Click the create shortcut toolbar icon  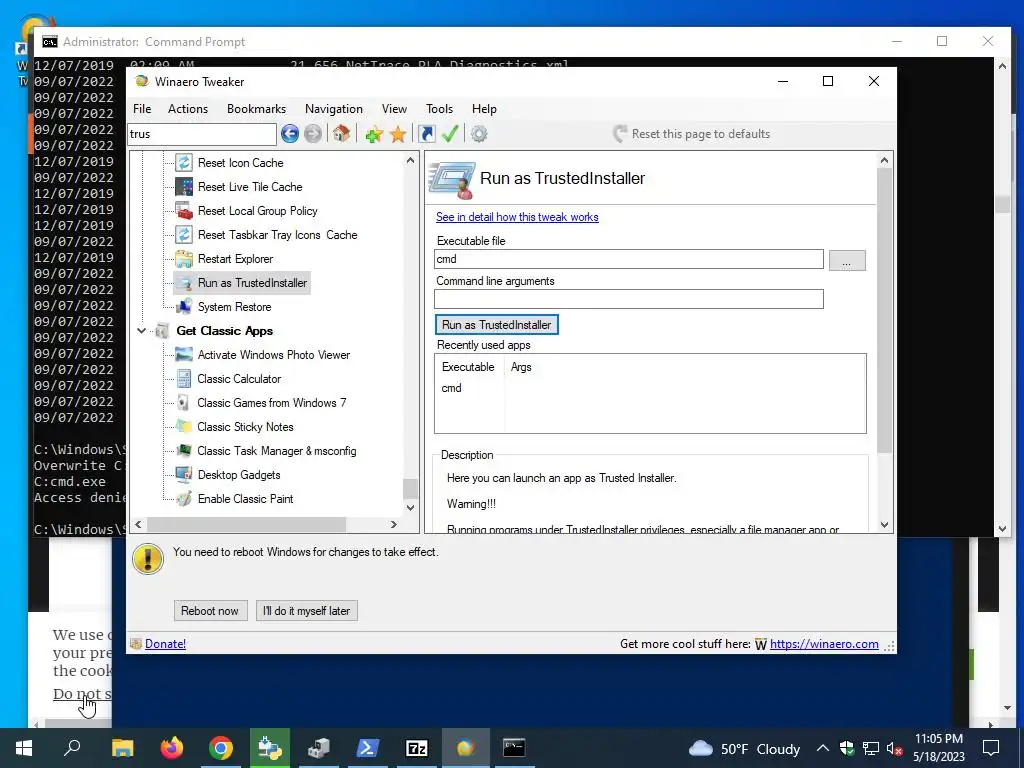pyautogui.click(x=426, y=134)
